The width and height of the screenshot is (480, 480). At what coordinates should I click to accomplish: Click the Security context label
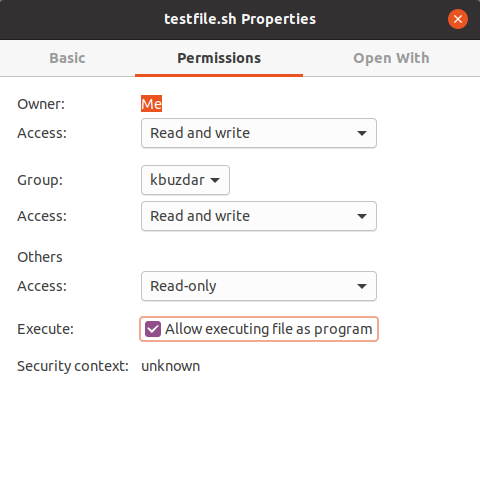pos(73,366)
